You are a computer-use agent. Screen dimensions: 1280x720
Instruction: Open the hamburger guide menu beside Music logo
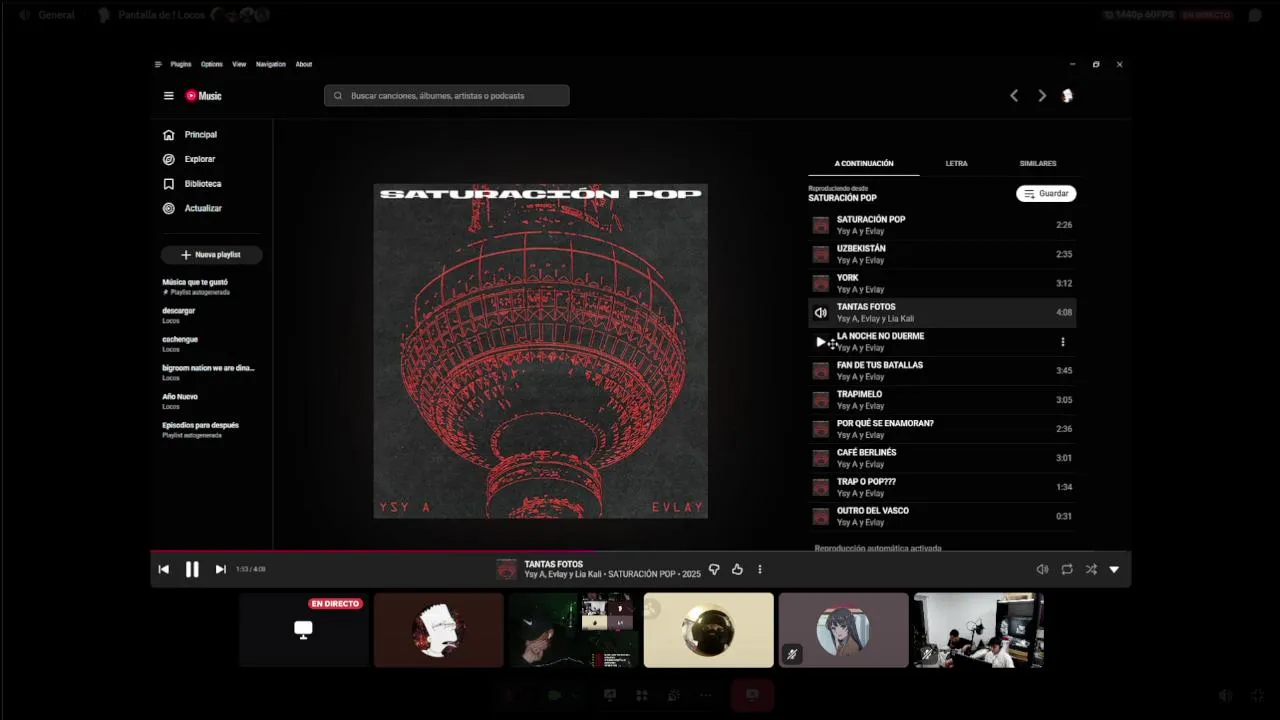[168, 96]
